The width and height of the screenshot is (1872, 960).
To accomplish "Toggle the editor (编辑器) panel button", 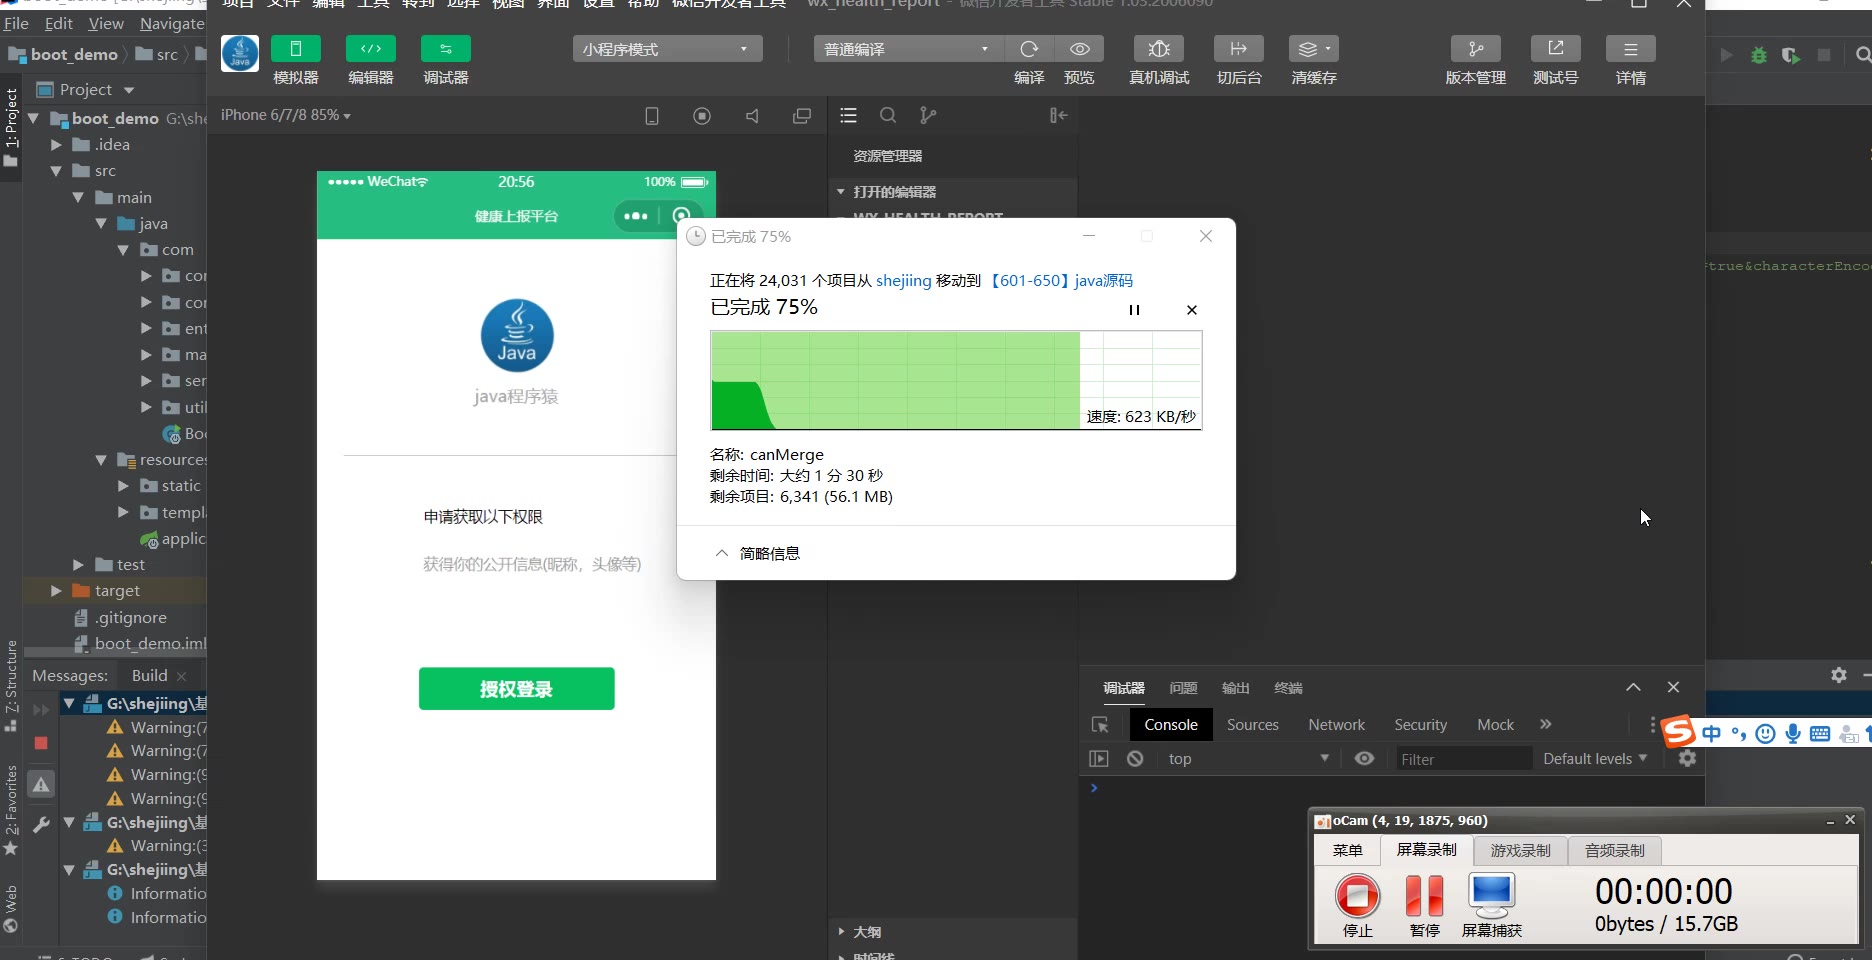I will (370, 49).
